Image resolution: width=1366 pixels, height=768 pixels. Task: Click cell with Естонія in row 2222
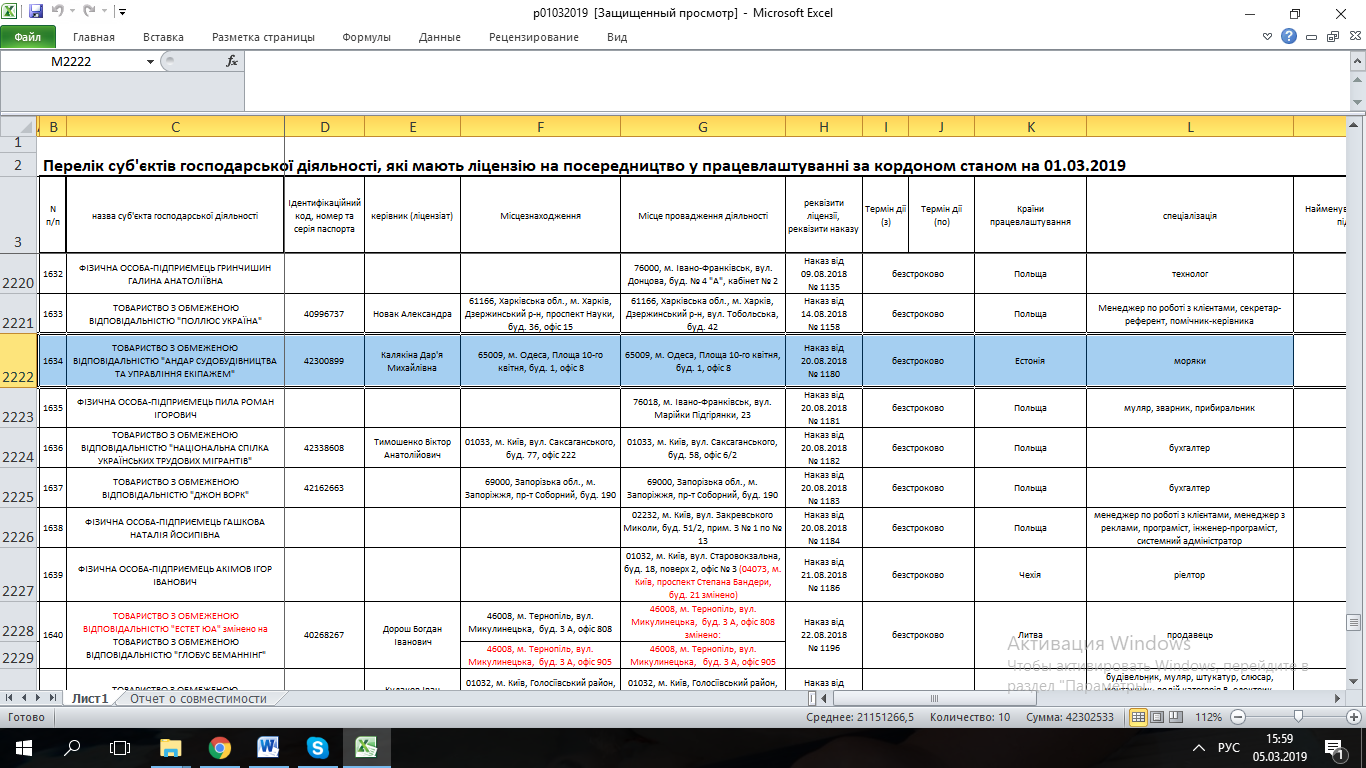click(1029, 360)
